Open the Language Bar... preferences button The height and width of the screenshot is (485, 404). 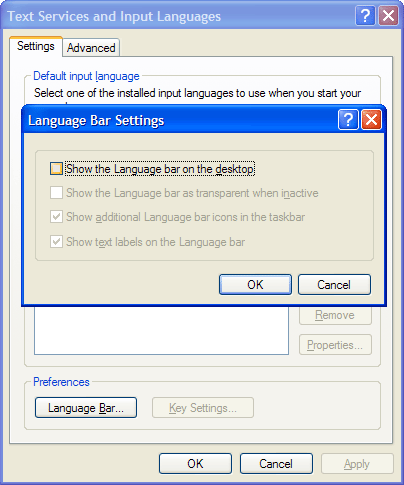tap(86, 408)
